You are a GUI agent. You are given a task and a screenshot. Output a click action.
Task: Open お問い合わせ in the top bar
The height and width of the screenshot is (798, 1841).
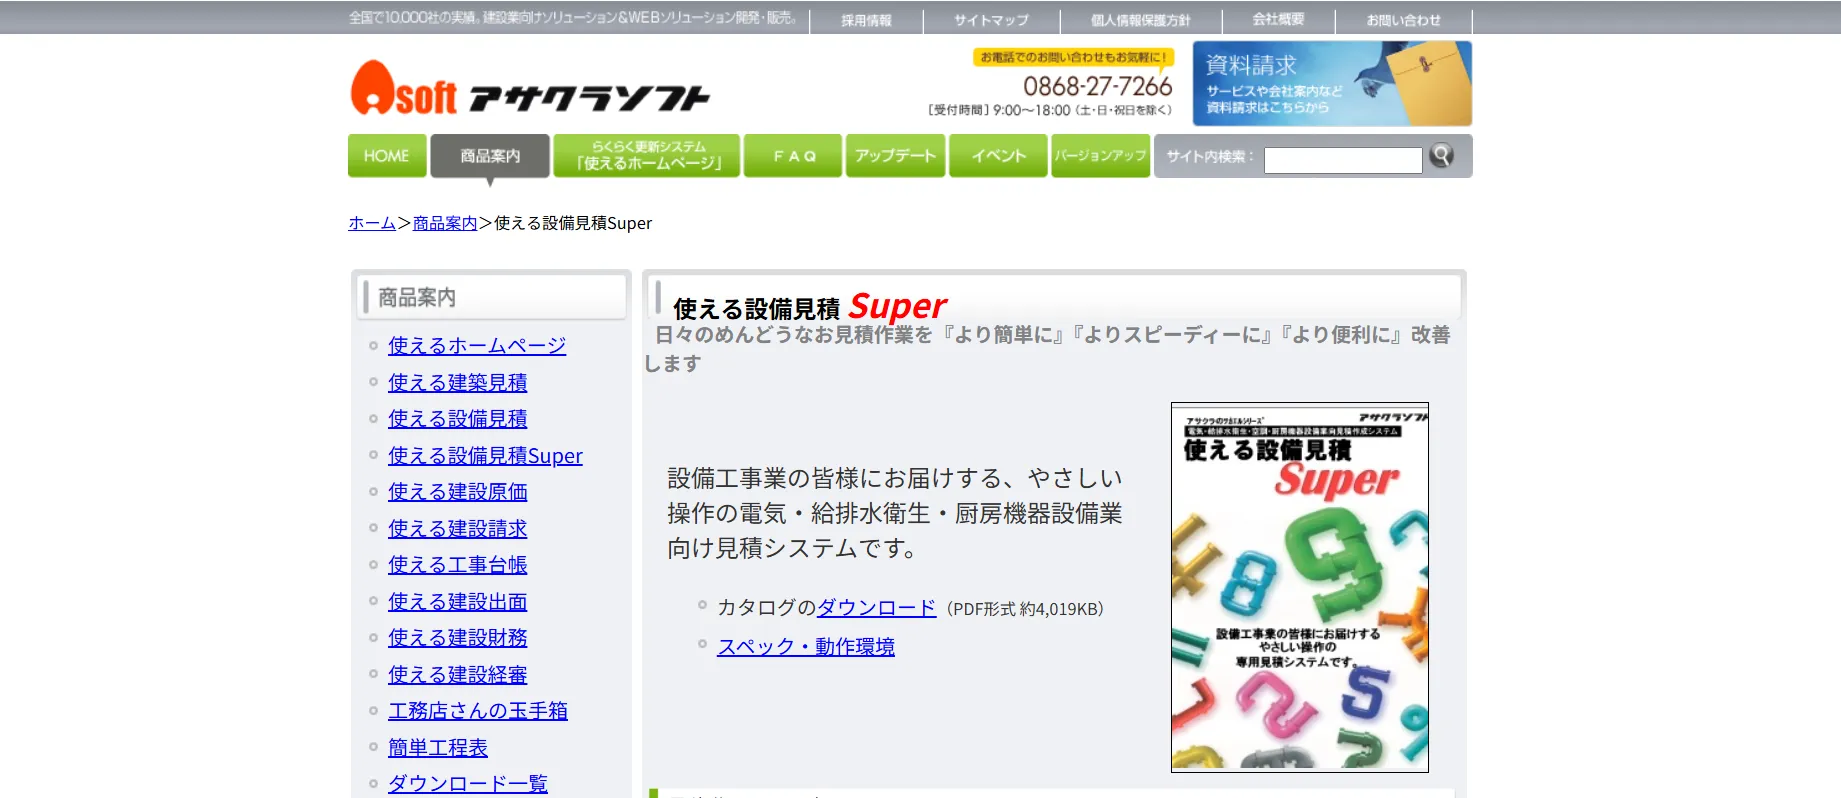click(x=1404, y=20)
